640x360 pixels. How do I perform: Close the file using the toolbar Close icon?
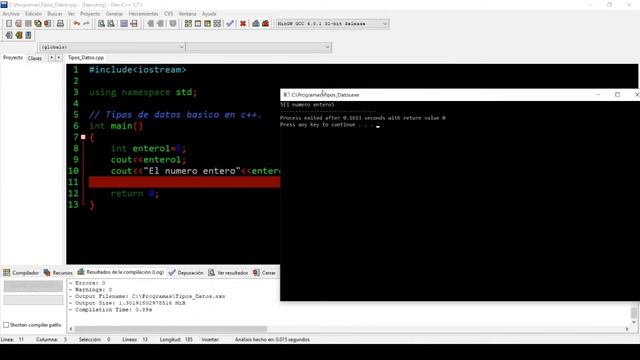click(48, 24)
